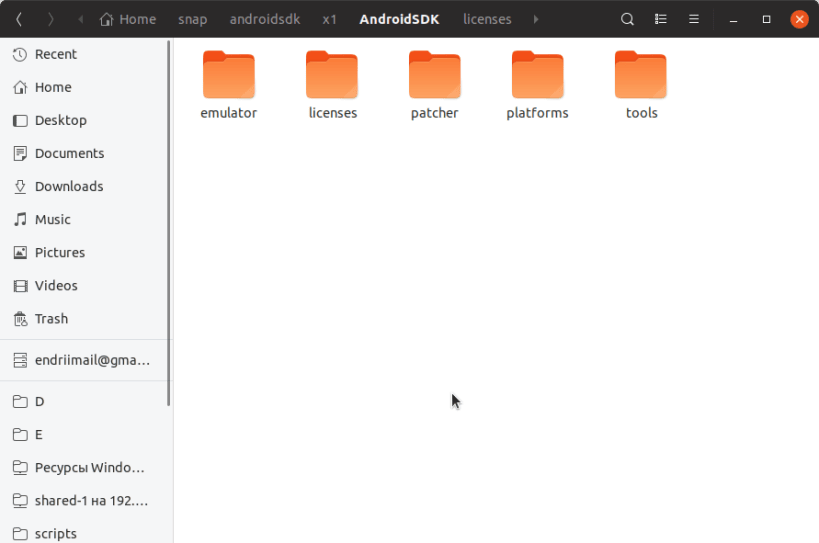This screenshot has width=819, height=543.
Task: Open Documents in the sidebar
Action: (84, 154)
